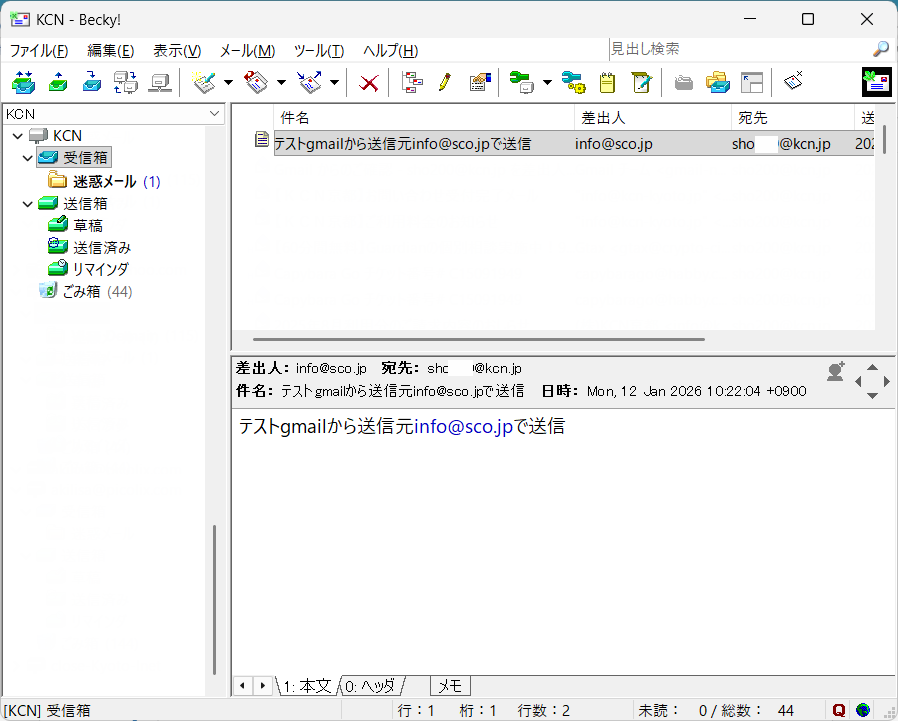Delete the selected message with the red X icon
The image size is (898, 721).
point(368,82)
